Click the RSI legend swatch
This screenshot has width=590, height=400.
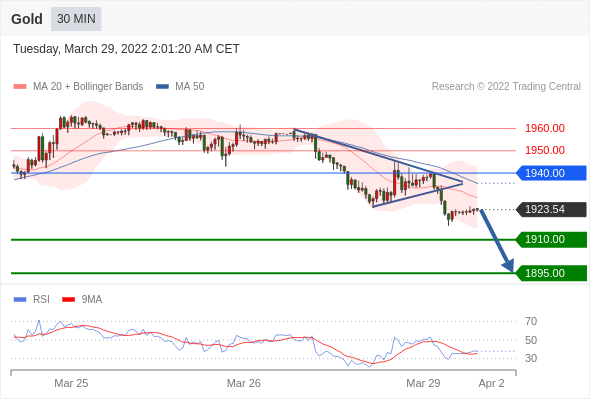click(x=20, y=300)
